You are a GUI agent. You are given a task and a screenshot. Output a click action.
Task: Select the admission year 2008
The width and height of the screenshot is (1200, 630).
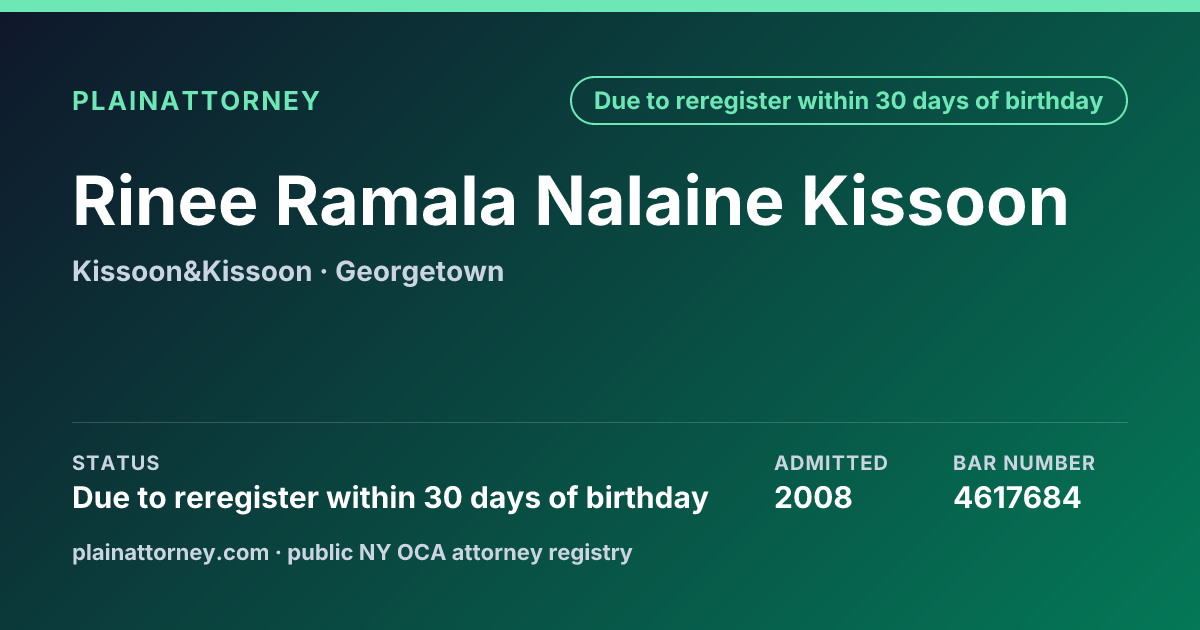pos(813,498)
